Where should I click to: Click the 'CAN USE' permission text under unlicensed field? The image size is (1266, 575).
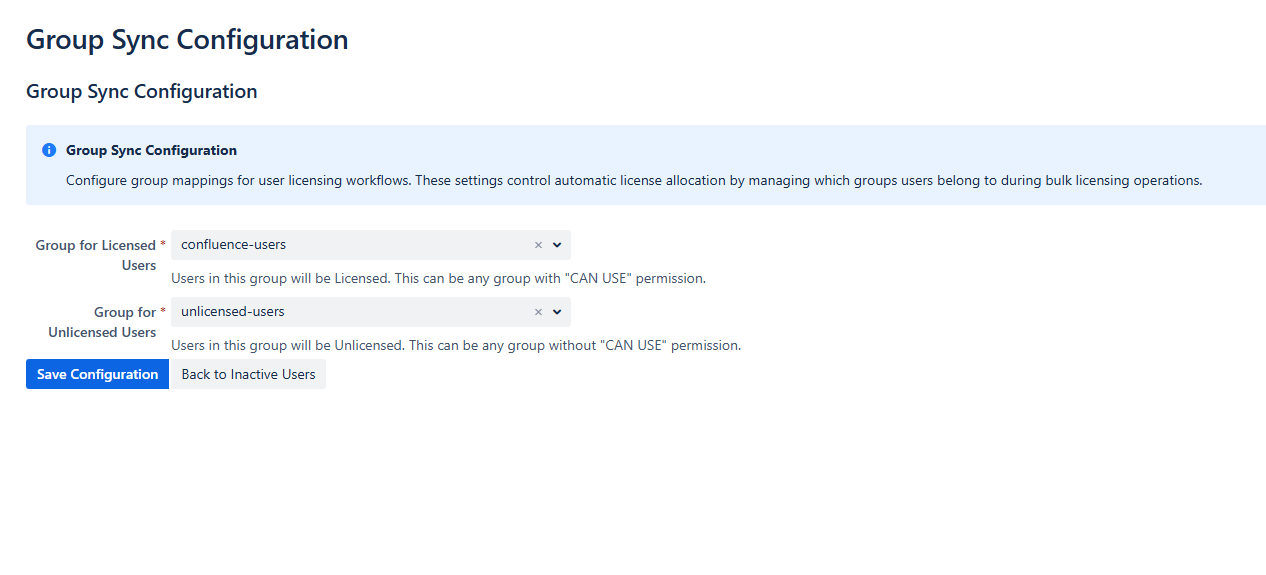(633, 345)
